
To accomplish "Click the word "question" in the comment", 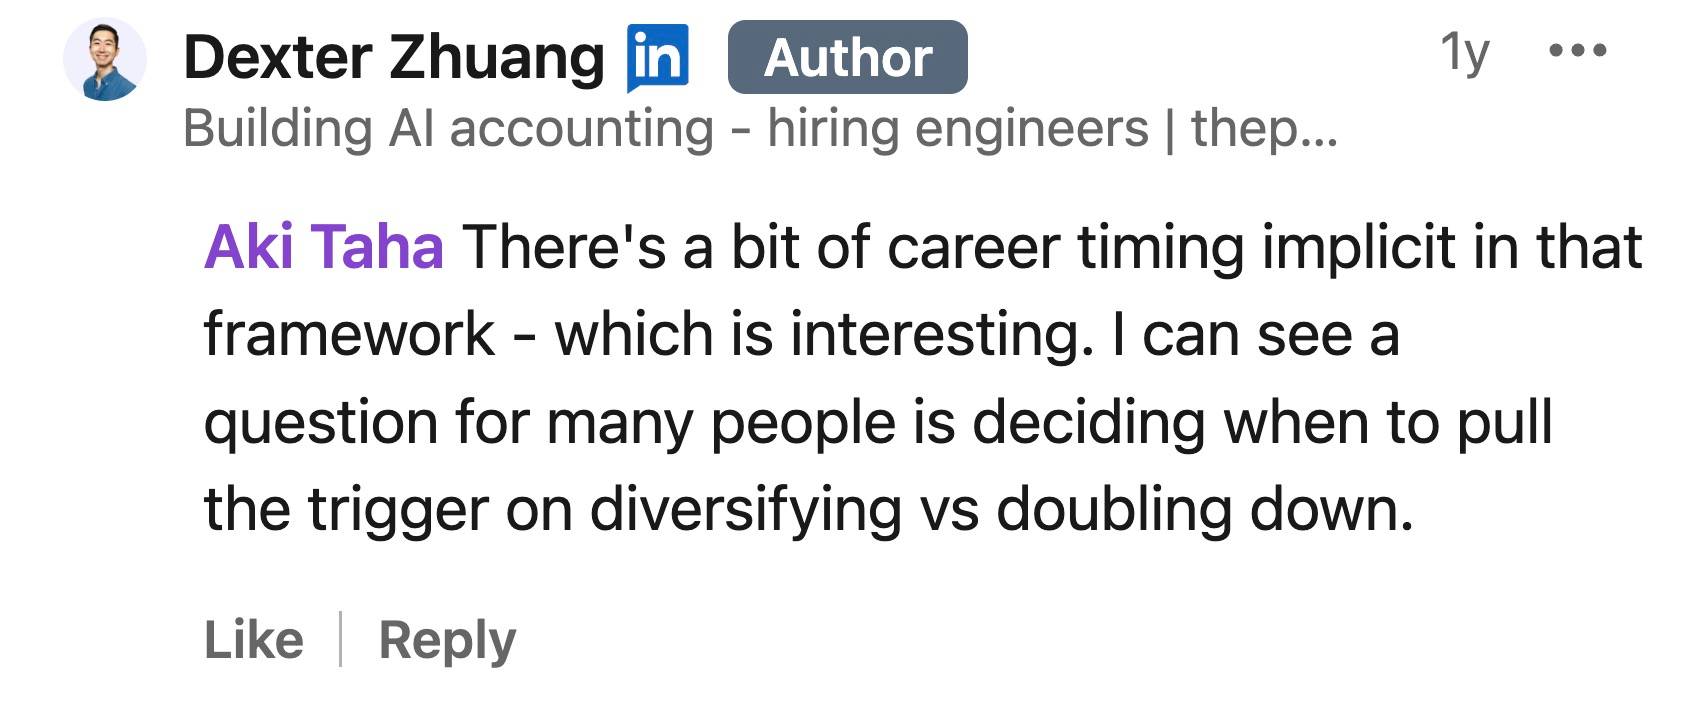I will [x=321, y=422].
